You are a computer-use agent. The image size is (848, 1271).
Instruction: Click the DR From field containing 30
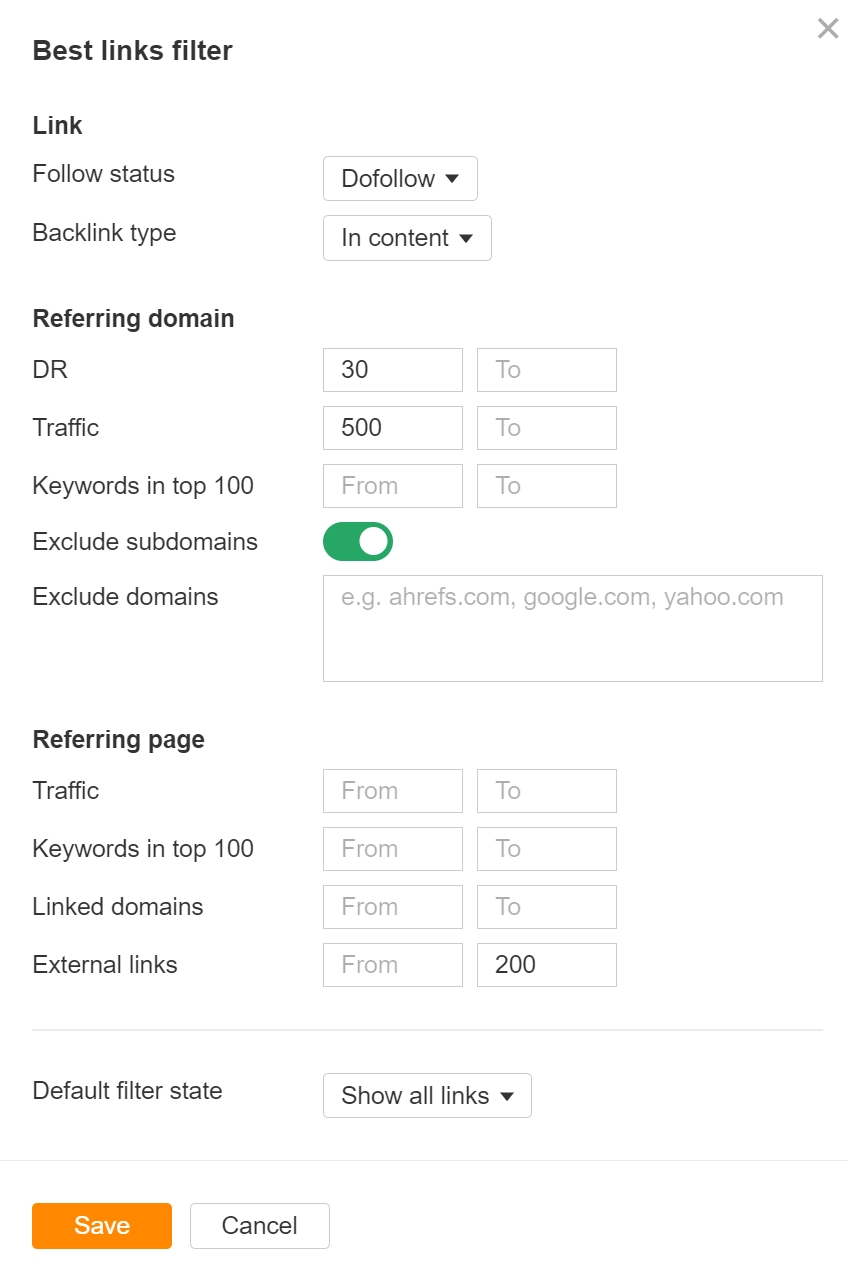pos(393,370)
